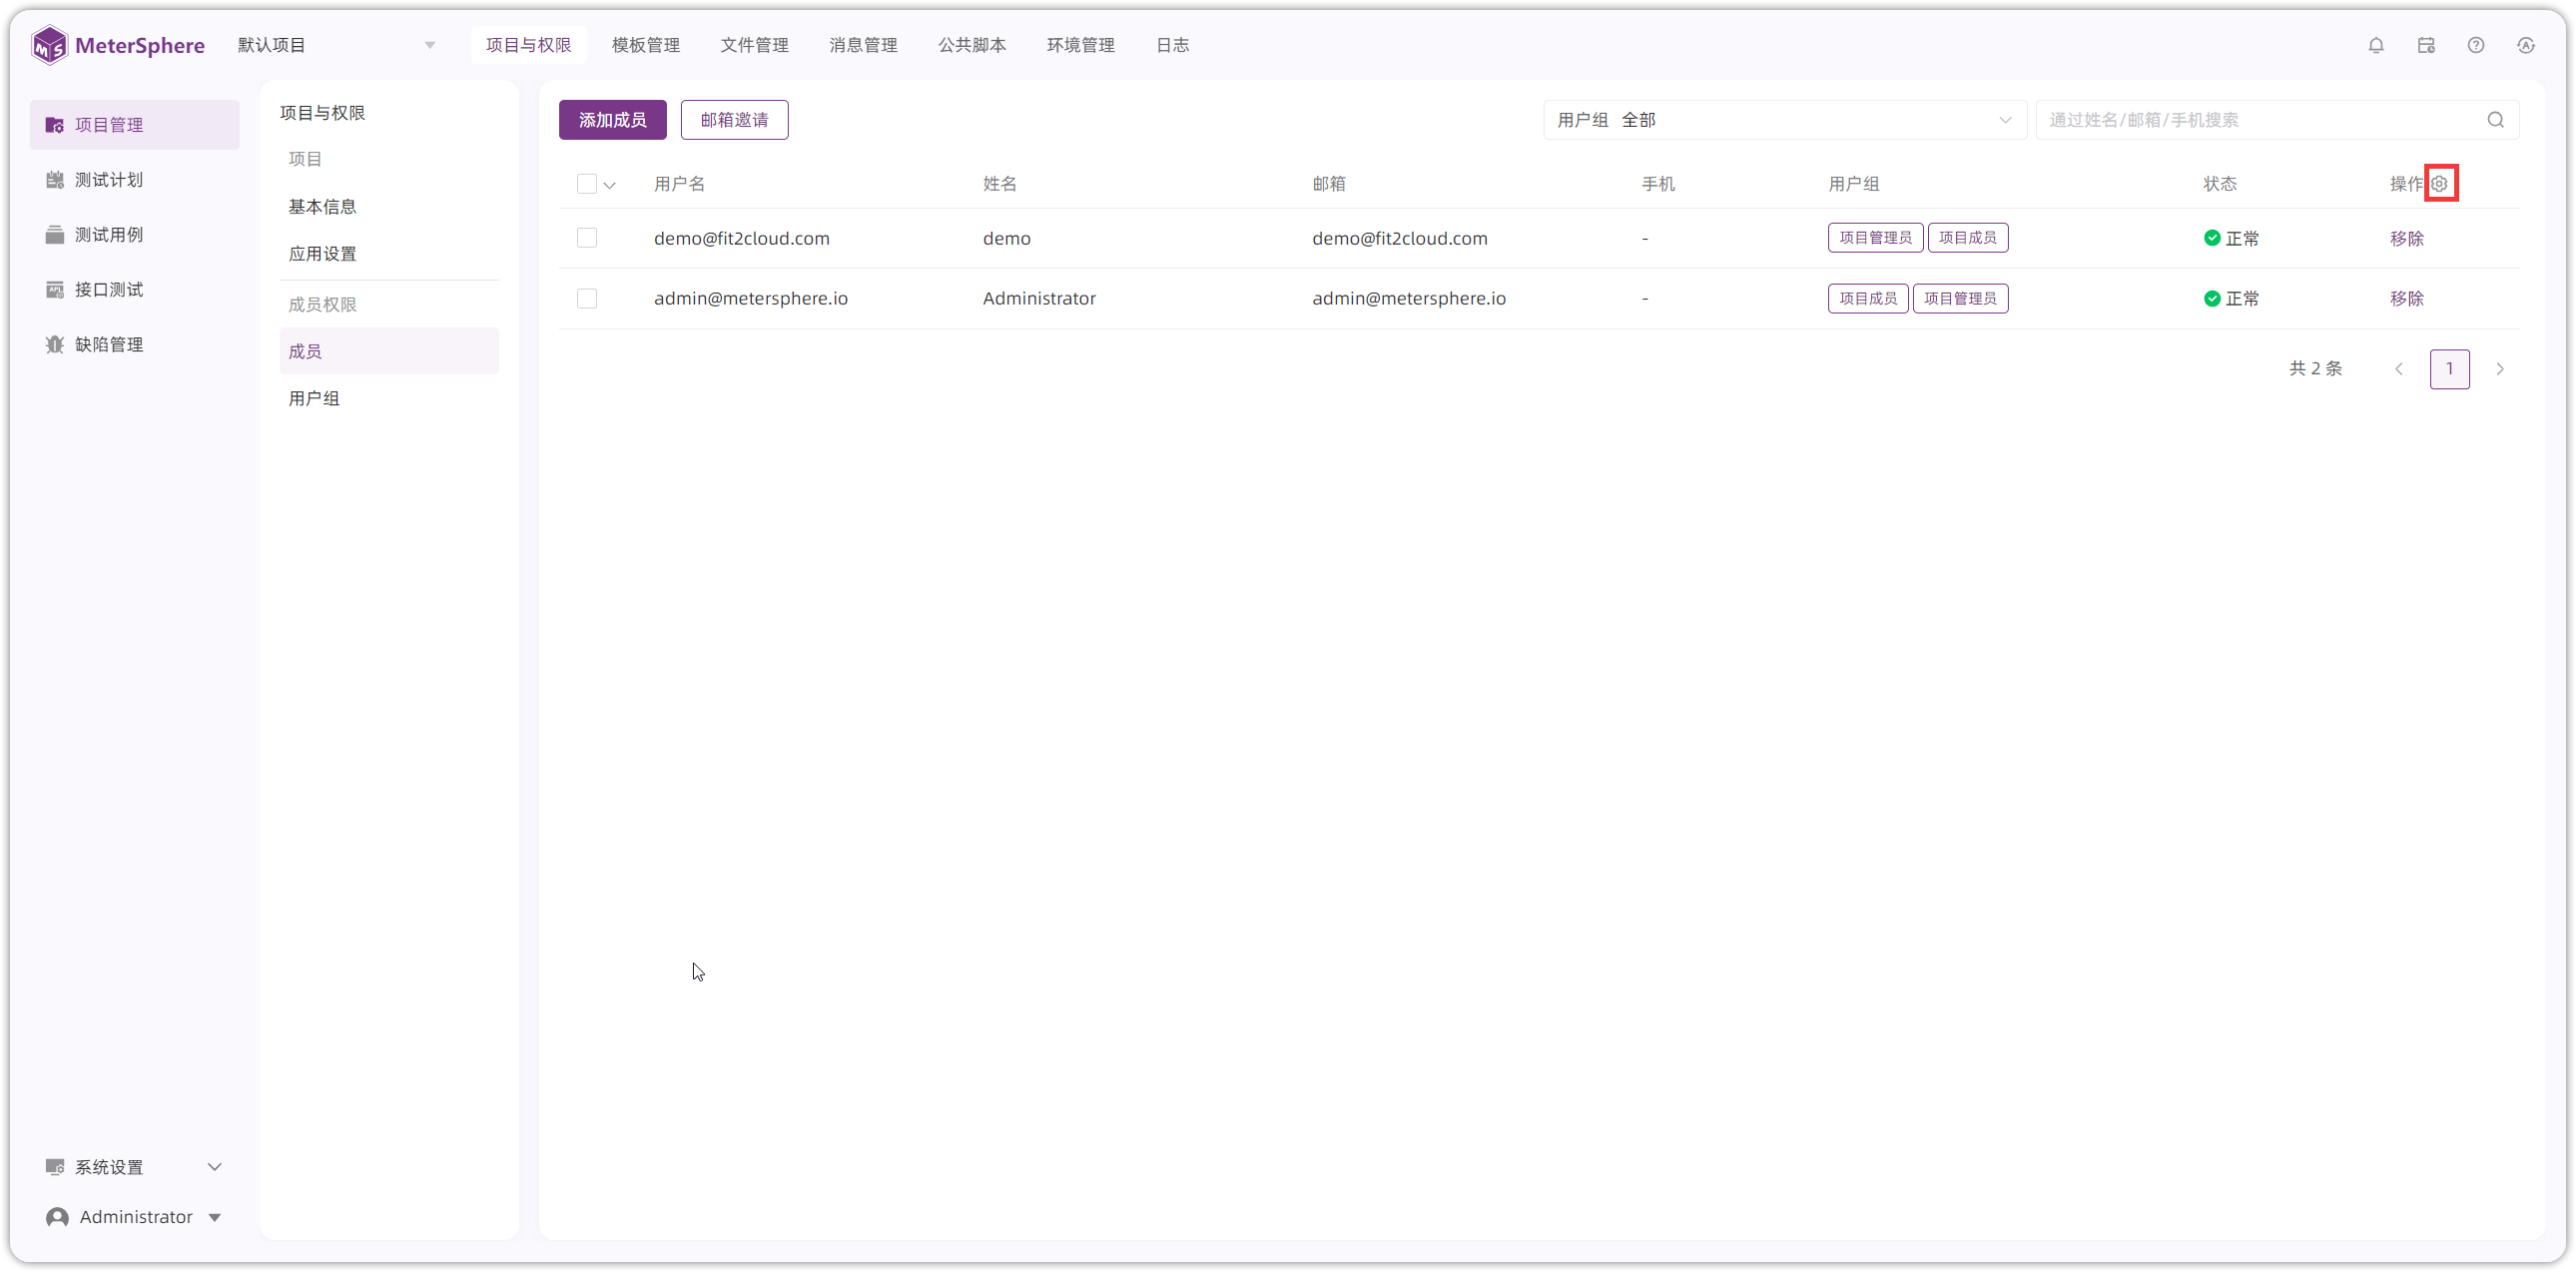2576x1272 pixels.
Task: Click the 项目管理员 tag in demo row
Action: pos(1876,238)
